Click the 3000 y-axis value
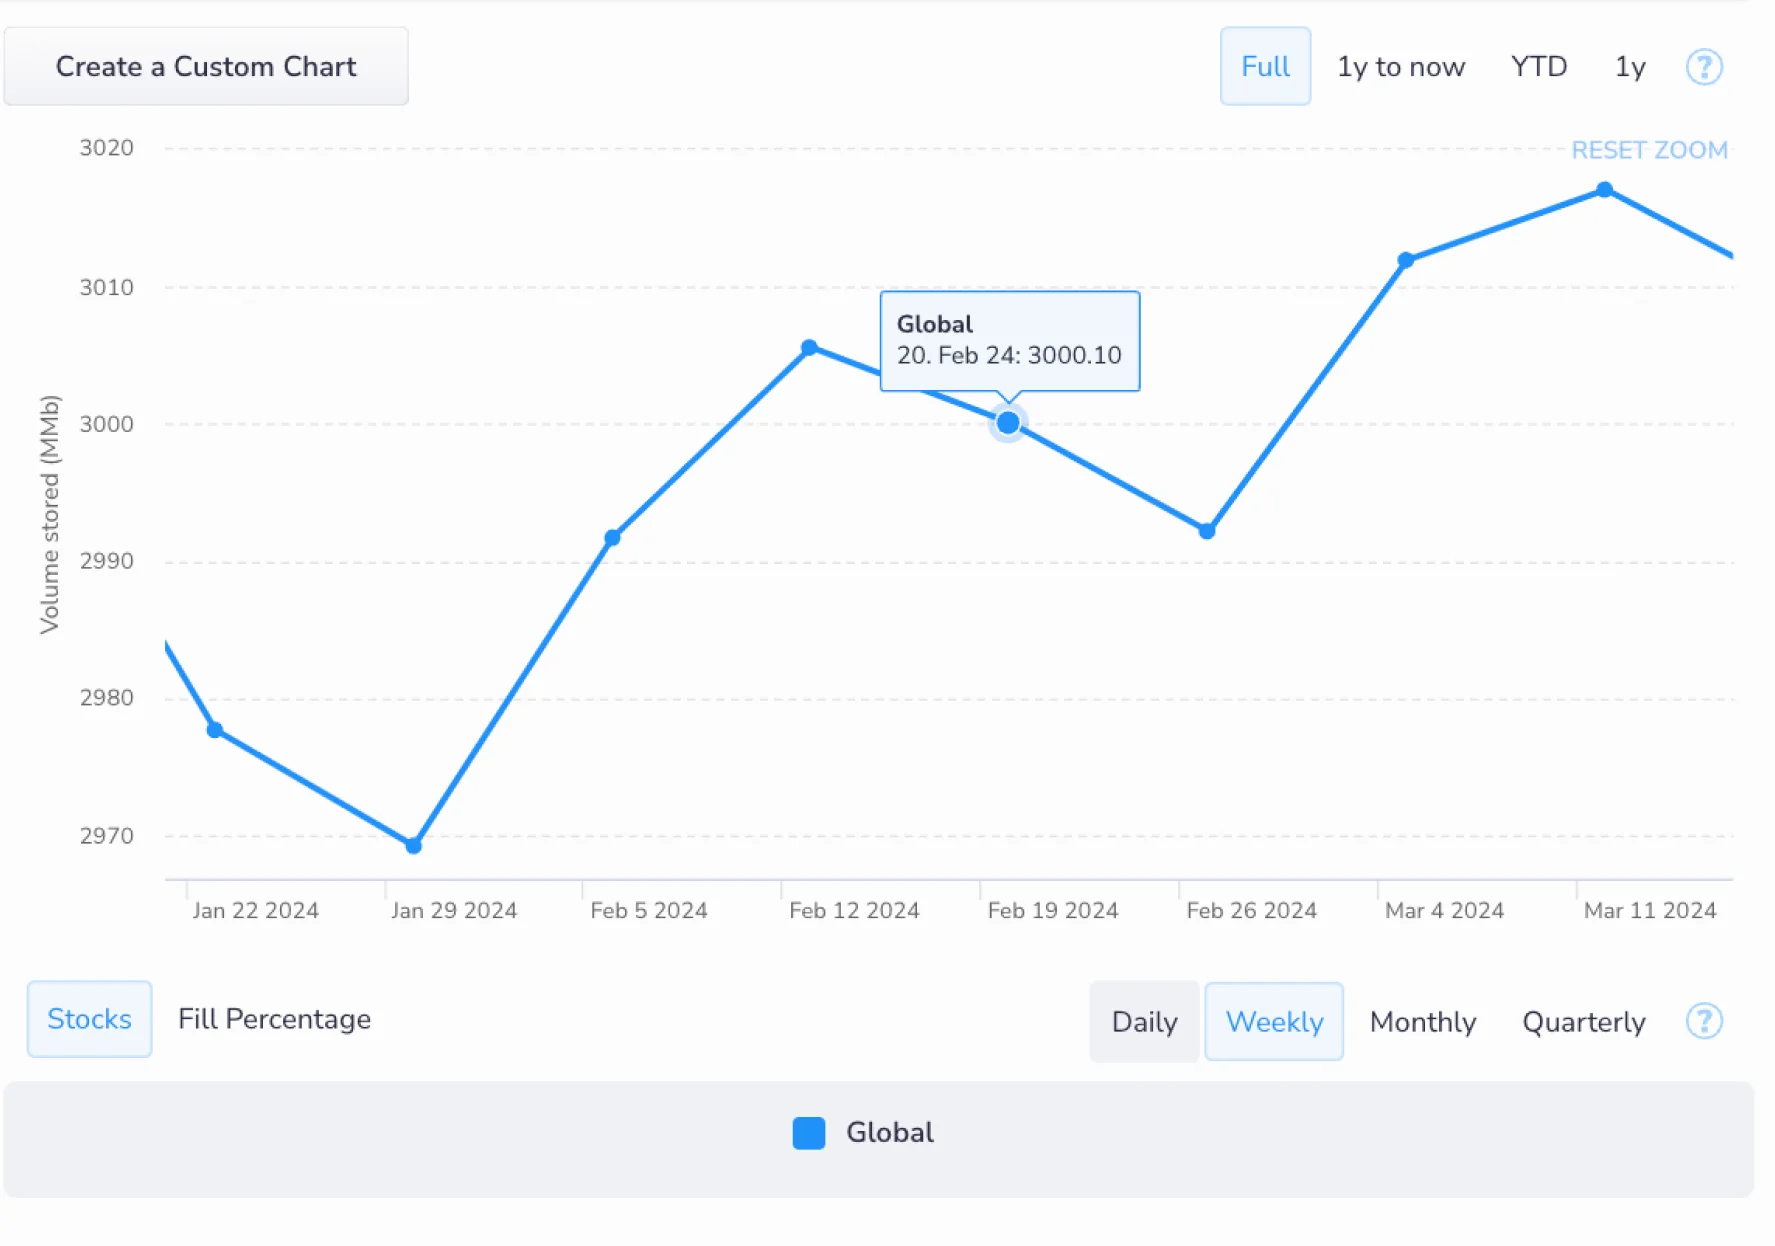The image size is (1775, 1246). click(x=107, y=424)
